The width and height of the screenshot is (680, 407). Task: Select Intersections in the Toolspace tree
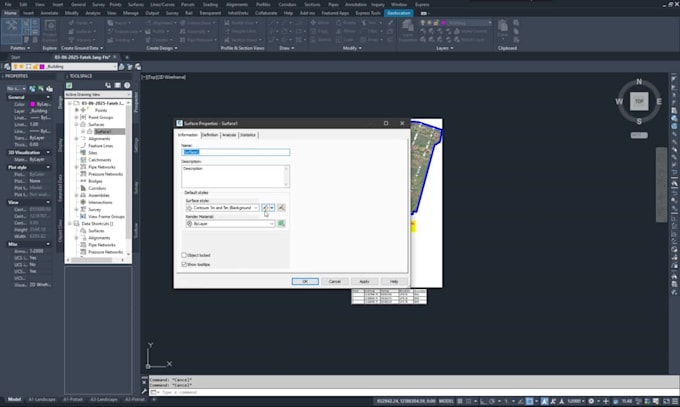coord(100,202)
